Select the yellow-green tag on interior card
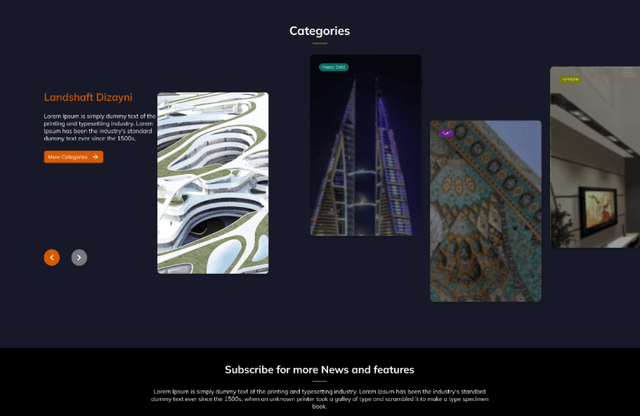Image resolution: width=640 pixels, height=416 pixels. click(x=570, y=79)
